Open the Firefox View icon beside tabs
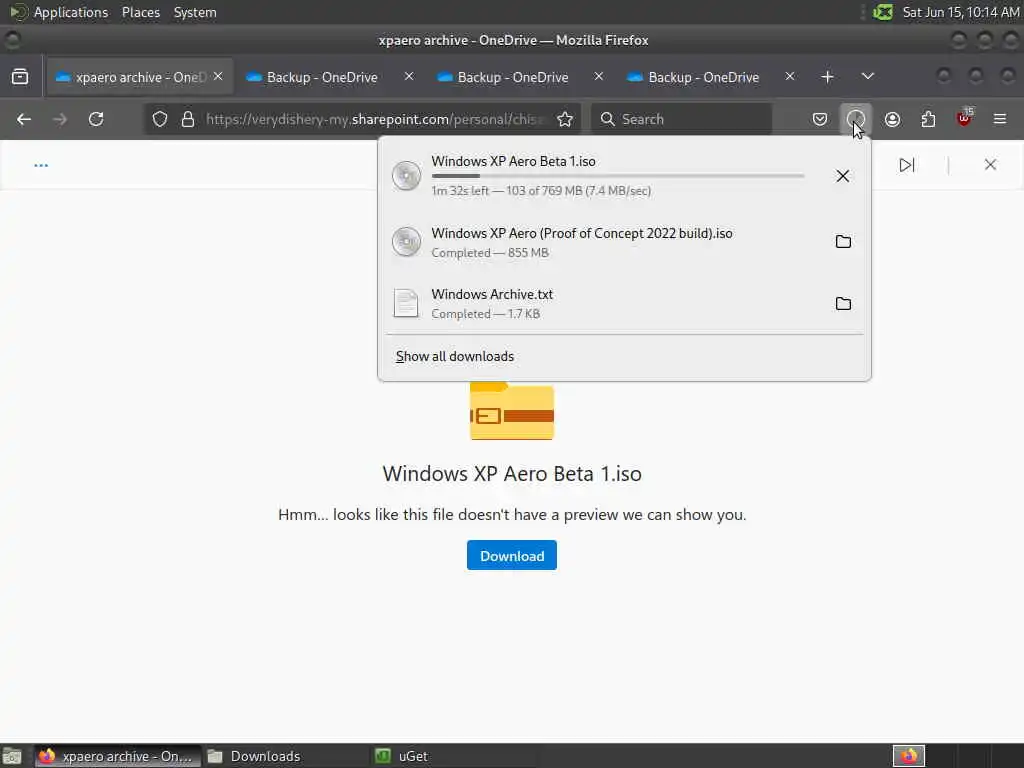Image resolution: width=1024 pixels, height=768 pixels. (20, 77)
